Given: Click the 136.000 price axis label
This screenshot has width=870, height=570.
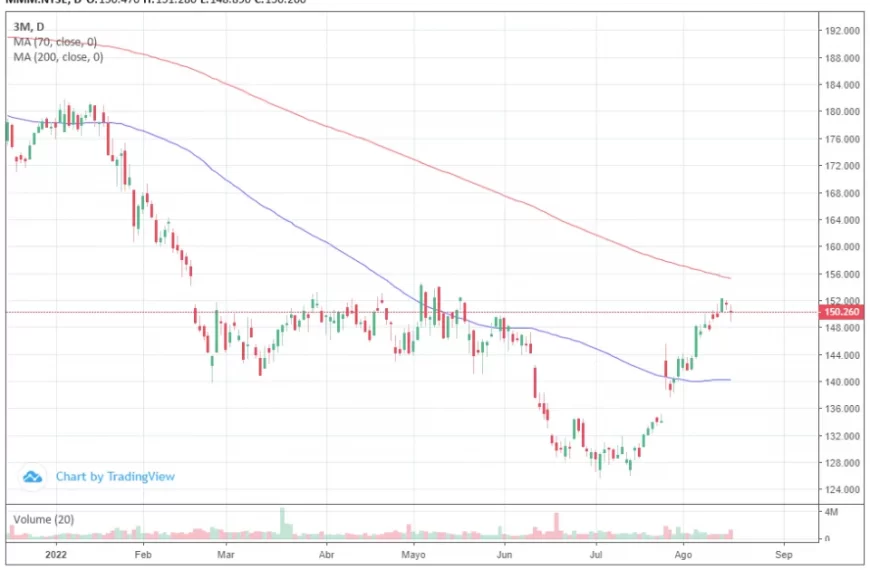Looking at the screenshot, I should click(842, 408).
